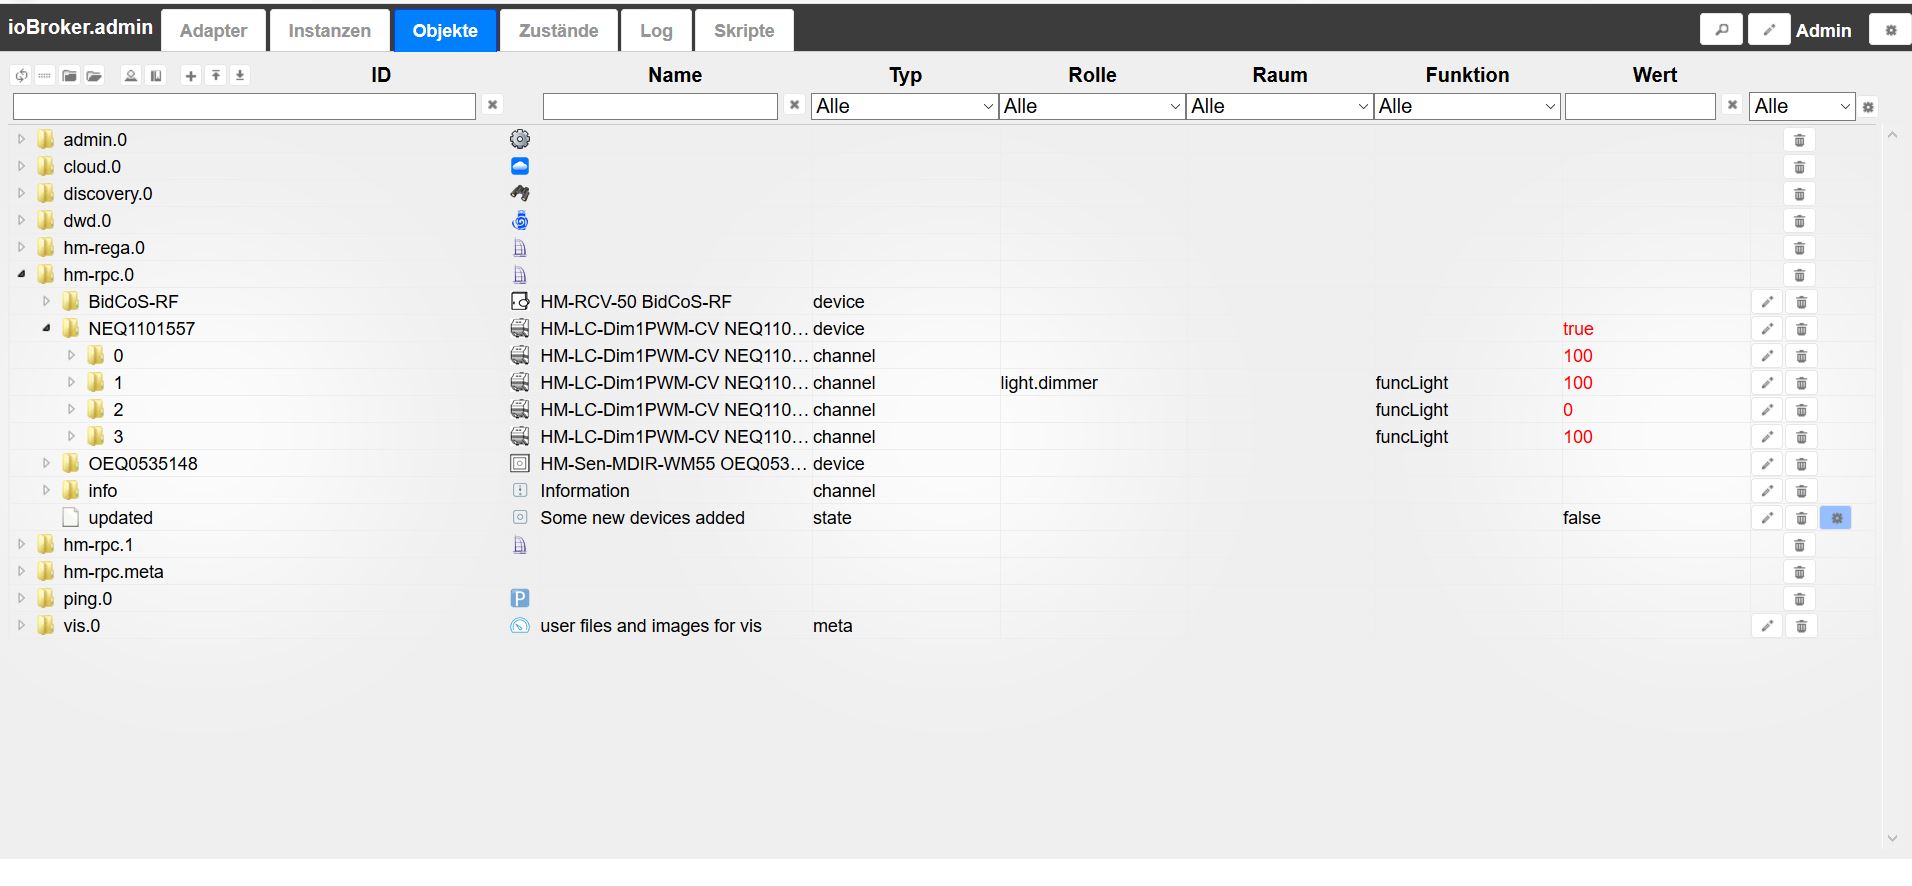The width and height of the screenshot is (1912, 886).
Task: Focus the ID filter input
Action: (244, 106)
